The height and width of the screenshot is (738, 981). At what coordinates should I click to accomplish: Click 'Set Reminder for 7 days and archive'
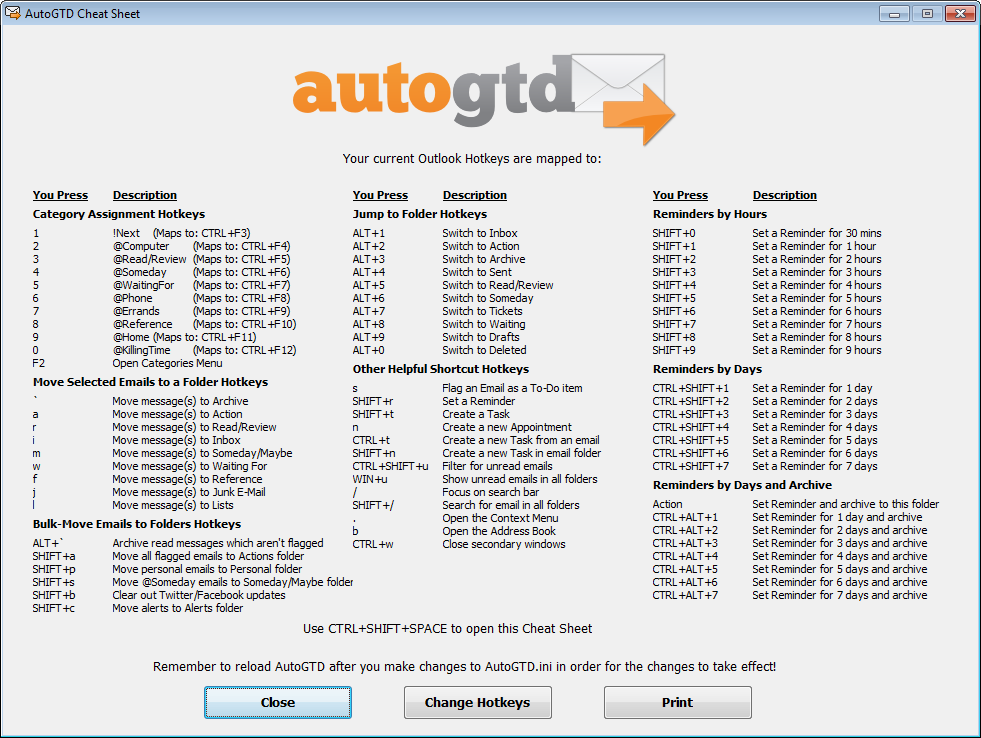840,595
